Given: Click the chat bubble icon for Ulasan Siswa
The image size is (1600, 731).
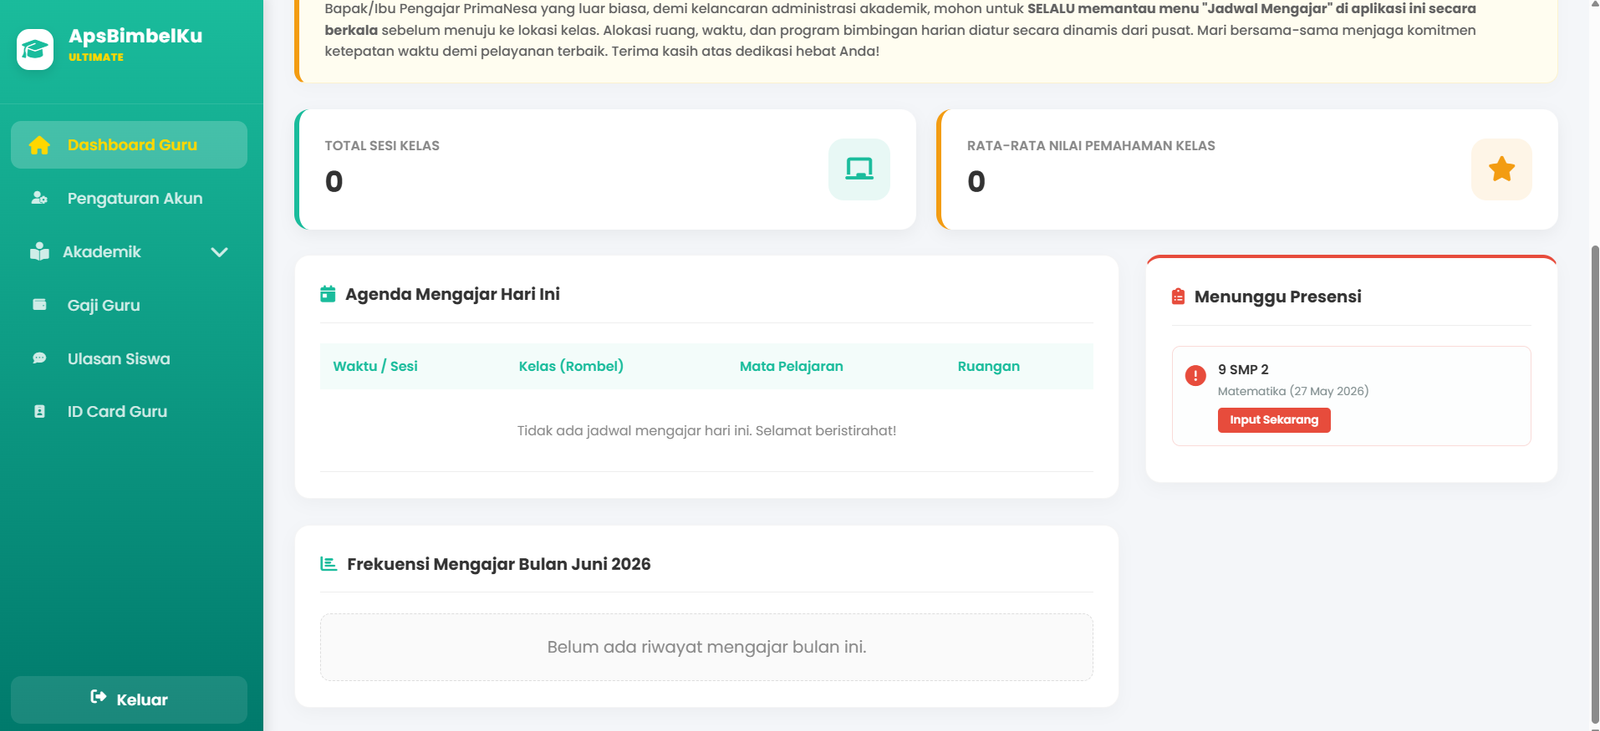Looking at the screenshot, I should pos(39,358).
